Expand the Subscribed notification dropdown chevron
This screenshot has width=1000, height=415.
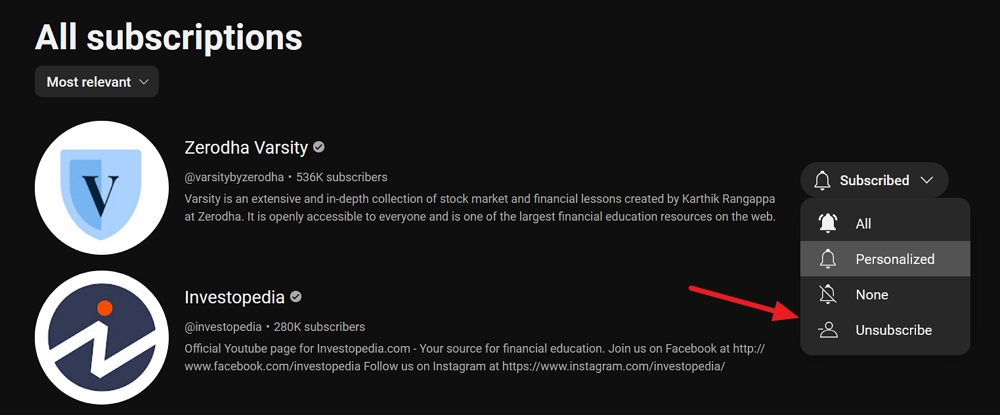(x=927, y=181)
